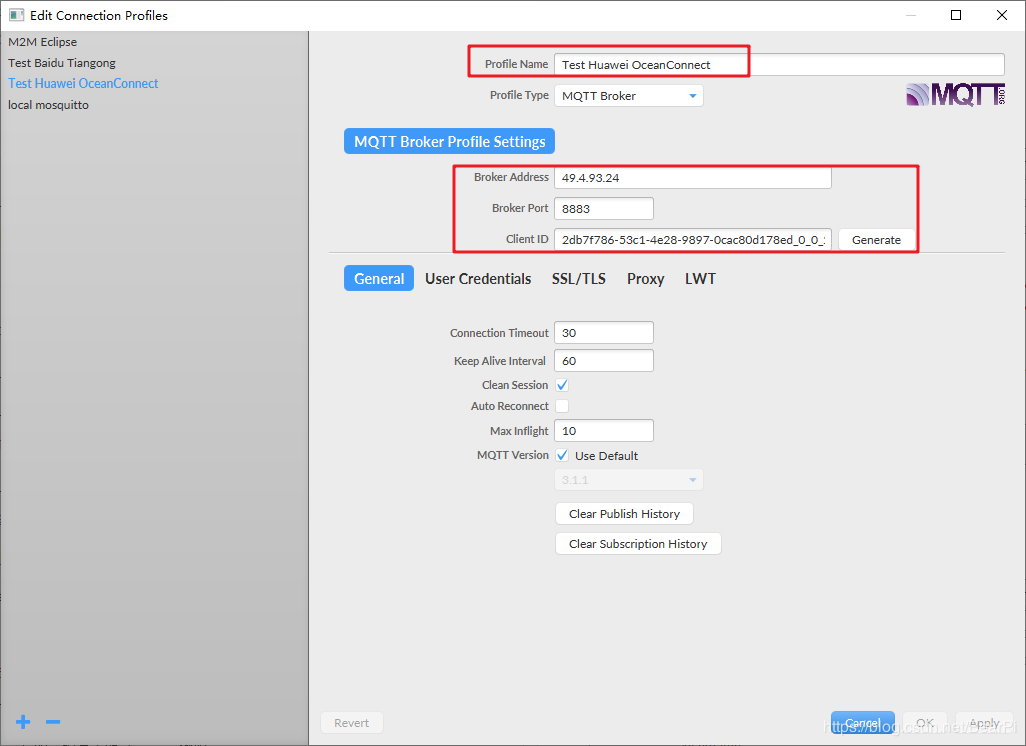Click the Keep Alive Interval label
This screenshot has width=1026, height=746.
point(500,361)
